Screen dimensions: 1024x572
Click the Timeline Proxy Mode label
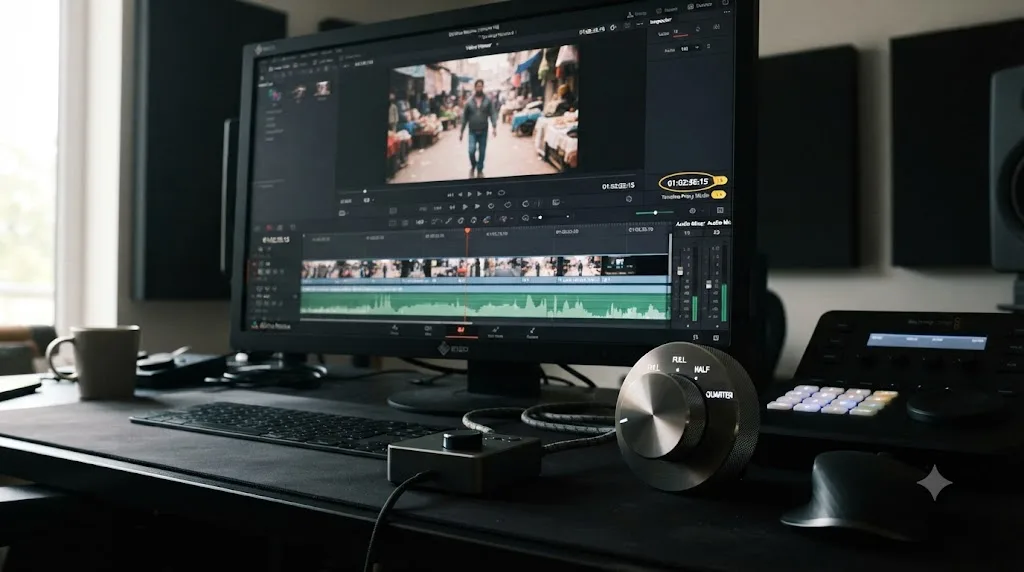coord(685,196)
